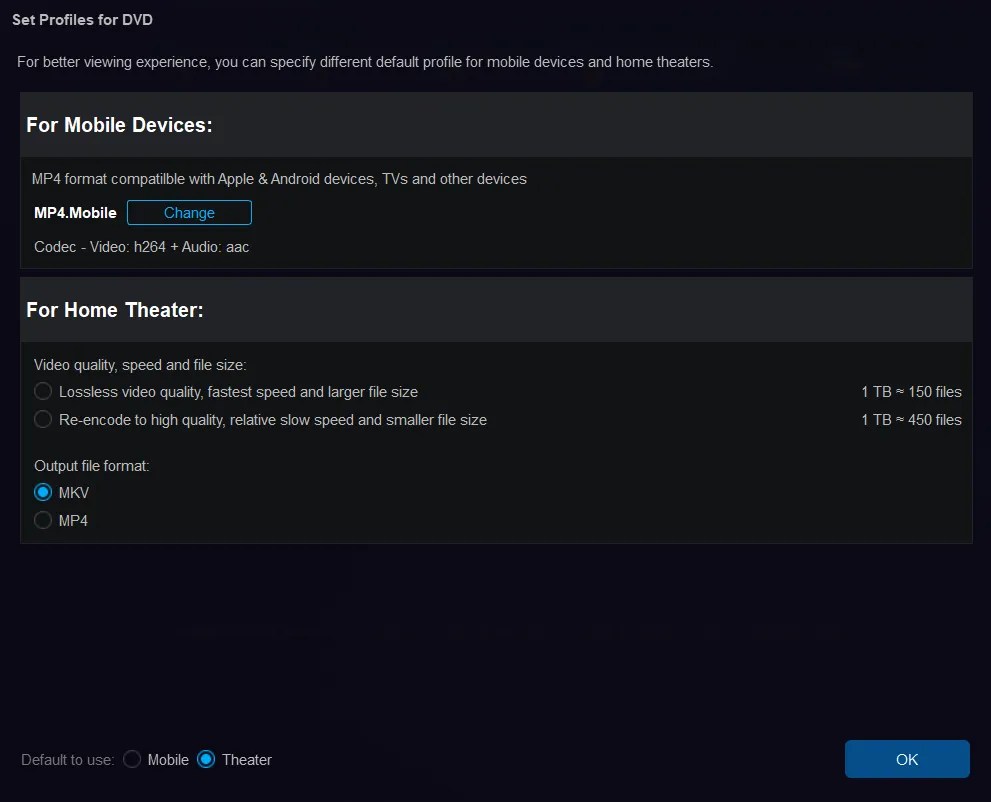Click the 1 TB equals 450 files estimate
991x802 pixels.
(911, 419)
